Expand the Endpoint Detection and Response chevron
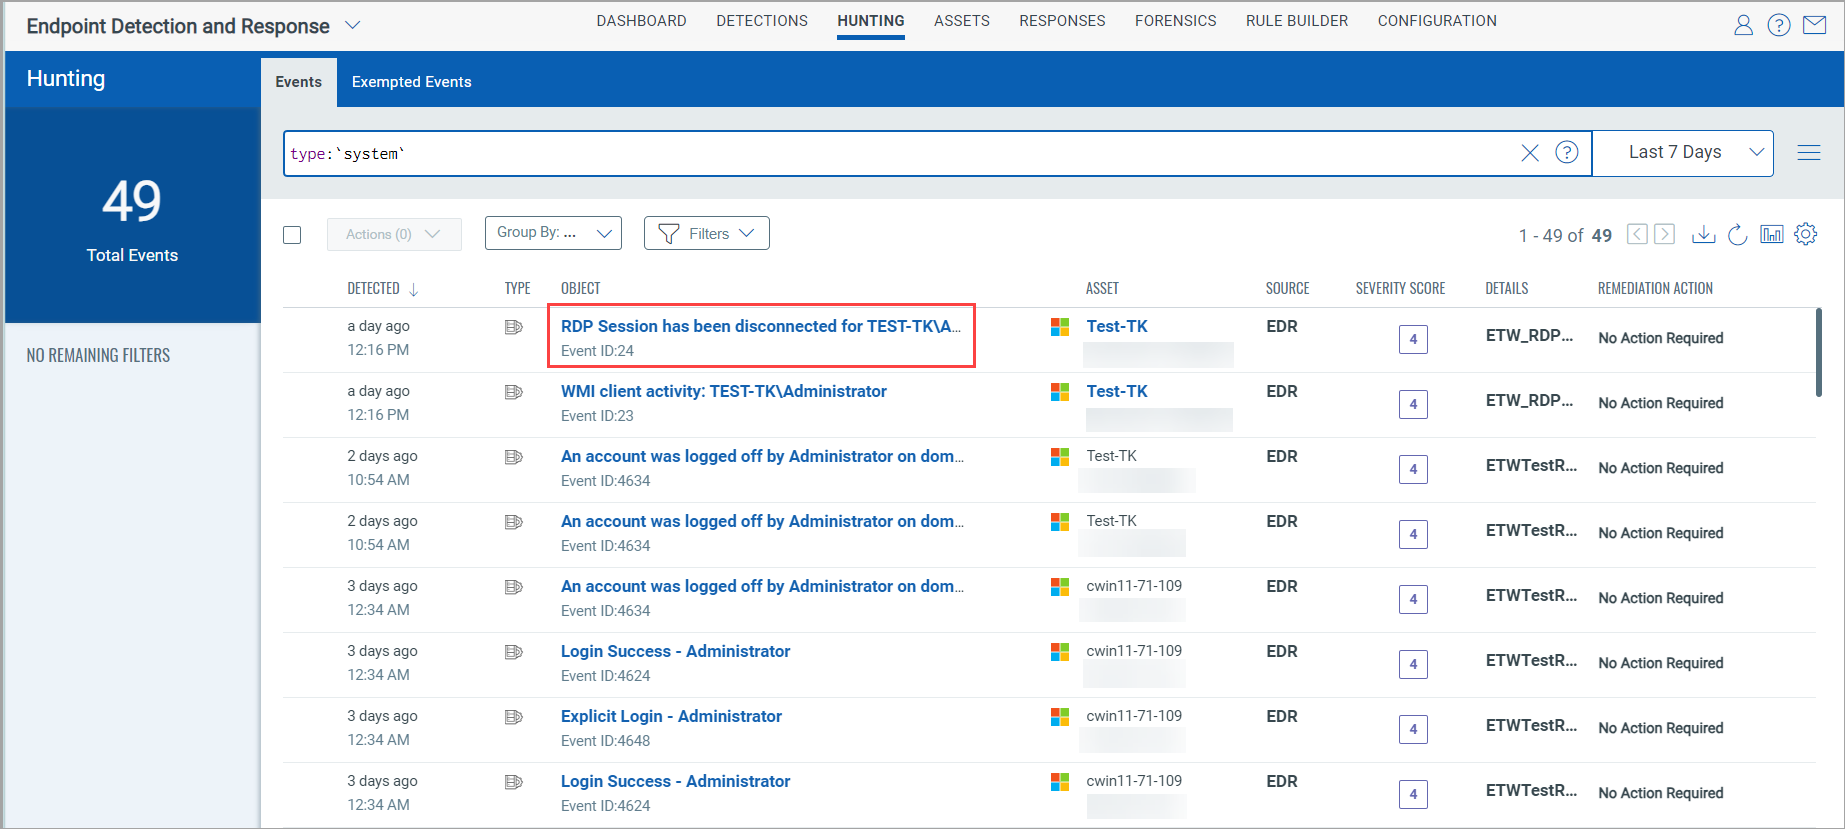This screenshot has height=829, width=1845. pos(352,25)
